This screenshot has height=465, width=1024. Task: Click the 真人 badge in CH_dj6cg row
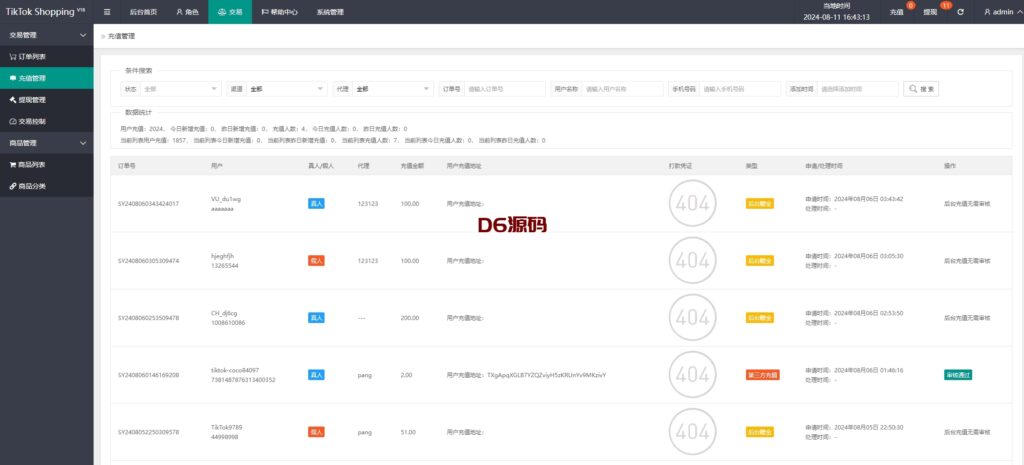pyautogui.click(x=316, y=318)
